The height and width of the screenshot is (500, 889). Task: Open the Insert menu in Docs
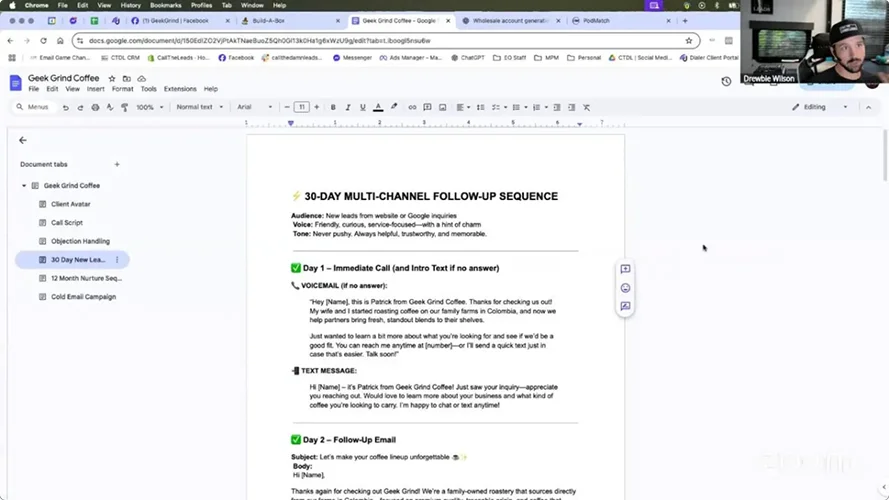pos(95,89)
